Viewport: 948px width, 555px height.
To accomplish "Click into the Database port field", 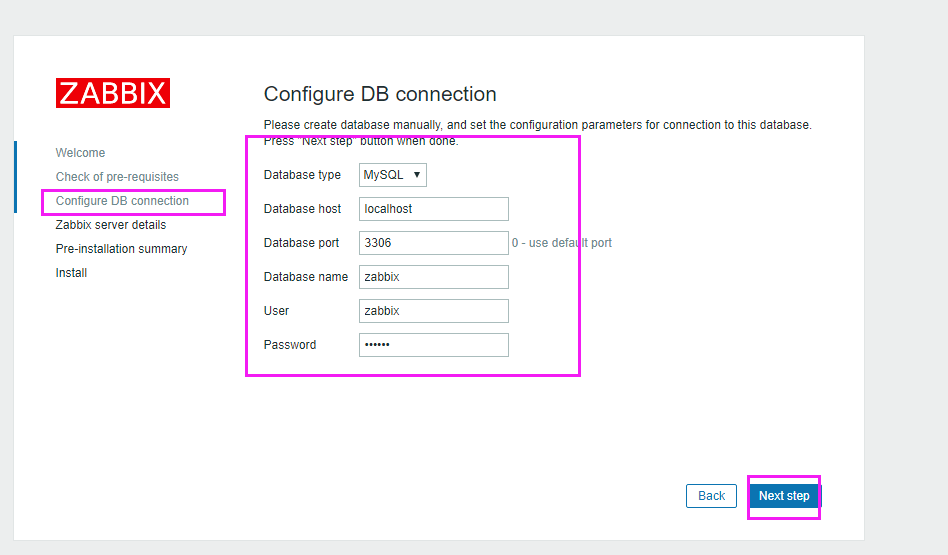I will pyautogui.click(x=434, y=243).
